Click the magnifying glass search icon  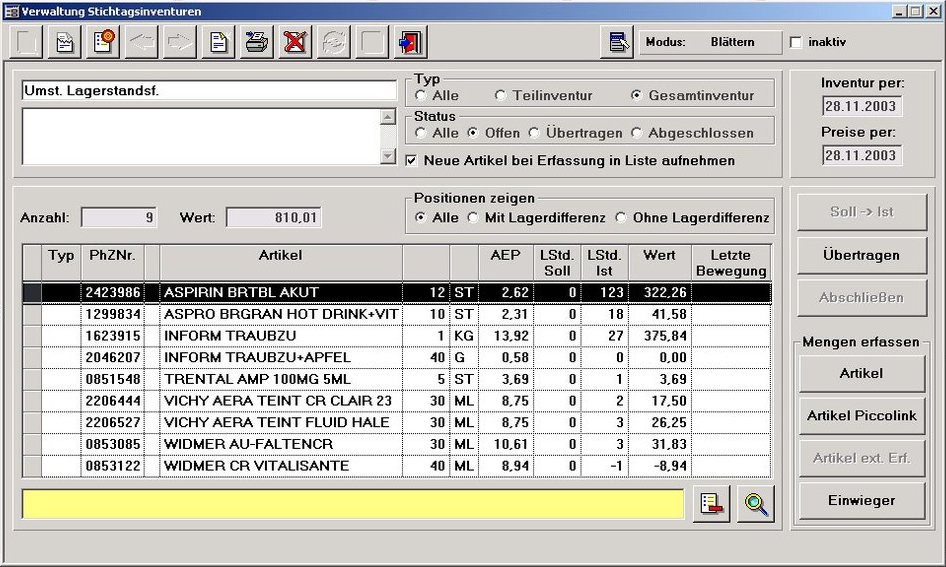[x=756, y=505]
